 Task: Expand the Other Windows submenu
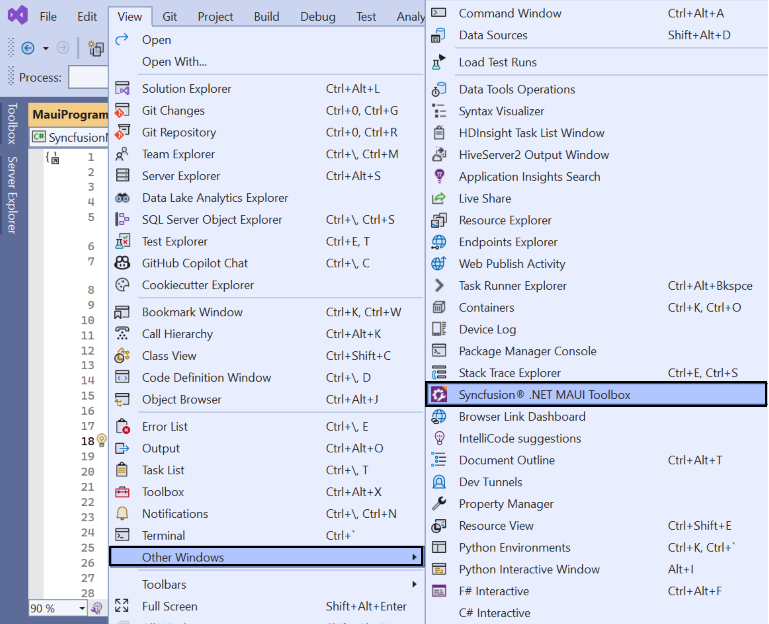[x=266, y=557]
